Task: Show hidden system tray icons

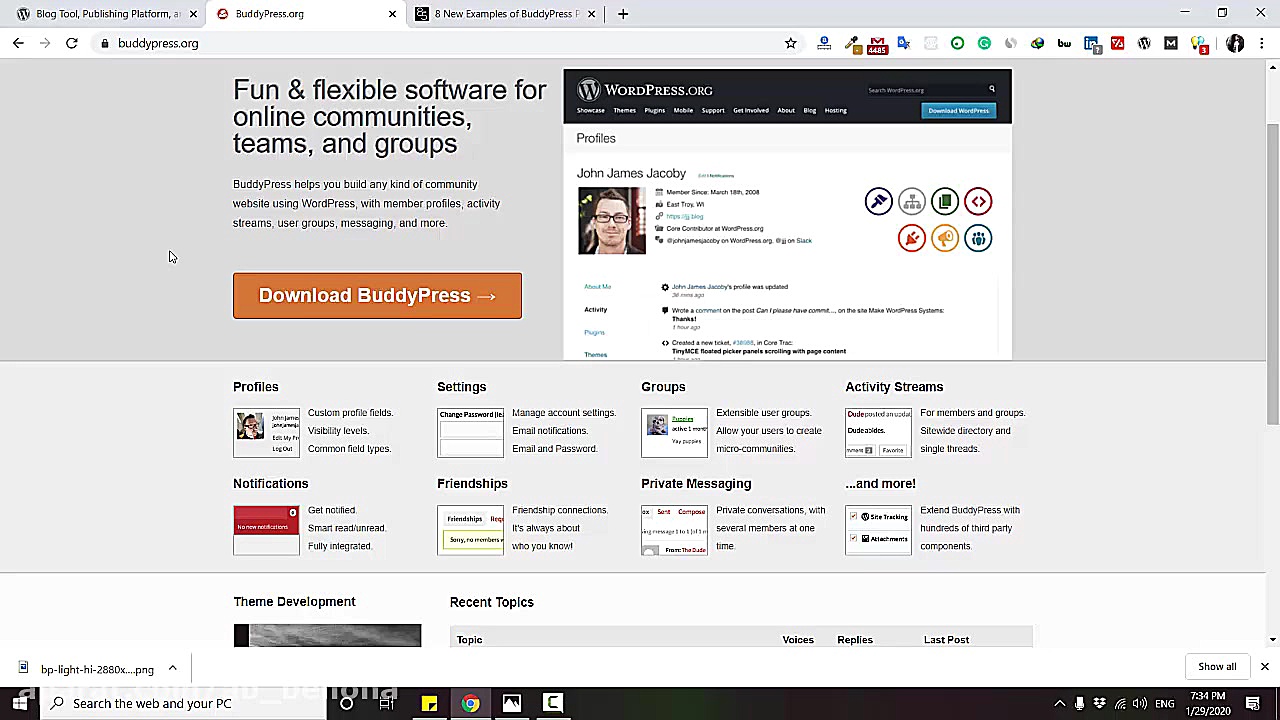Action: pyautogui.click(x=1059, y=703)
